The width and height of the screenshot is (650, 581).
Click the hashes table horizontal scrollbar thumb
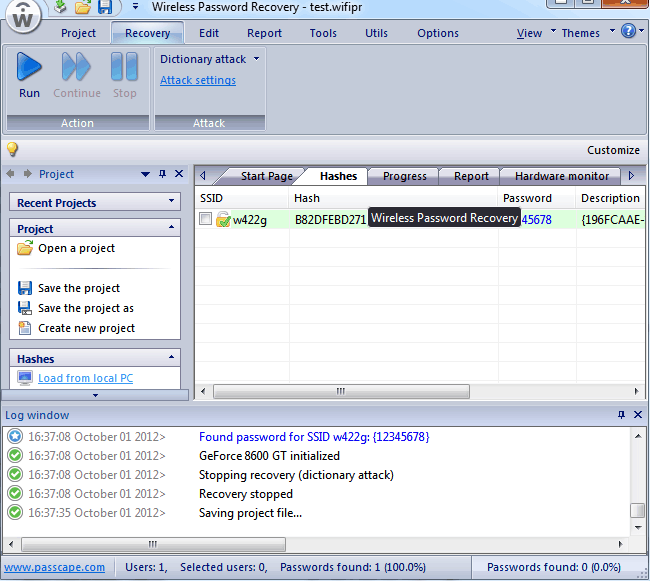click(341, 391)
